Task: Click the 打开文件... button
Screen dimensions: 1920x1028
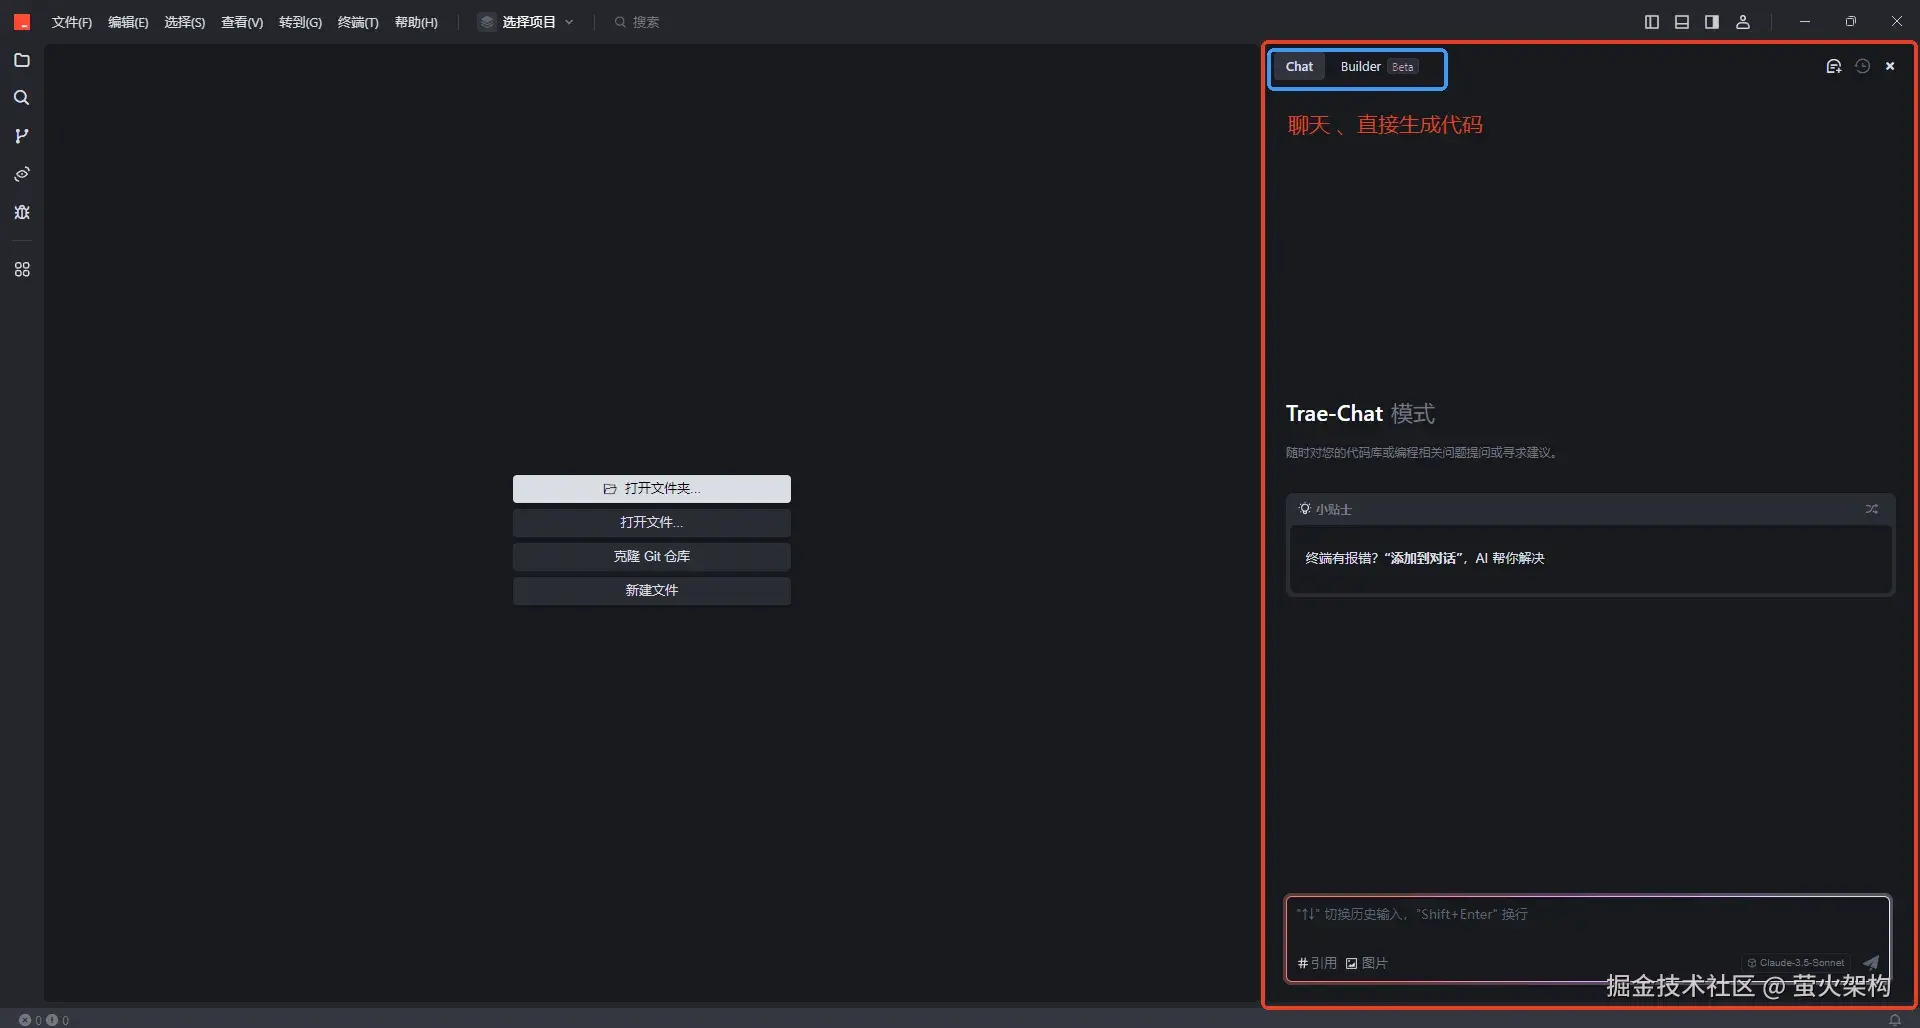Action: click(652, 523)
